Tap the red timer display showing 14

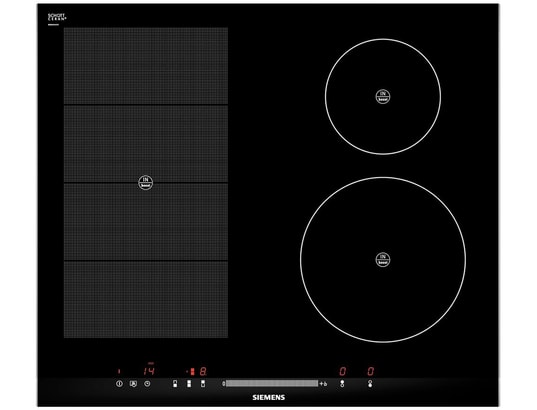coord(149,371)
